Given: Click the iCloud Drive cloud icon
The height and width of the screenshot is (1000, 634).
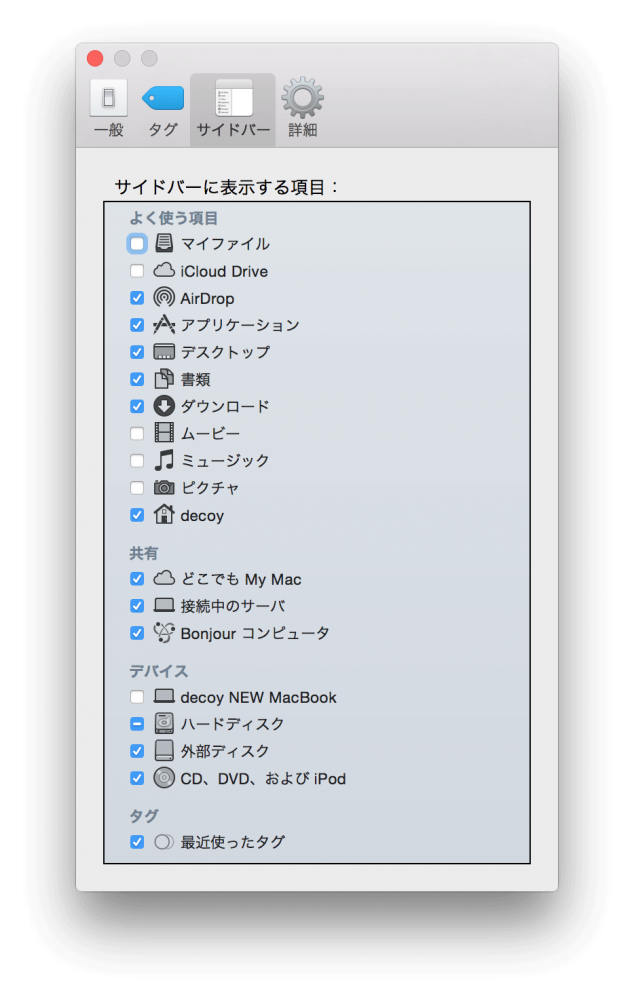Looking at the screenshot, I should click(164, 270).
